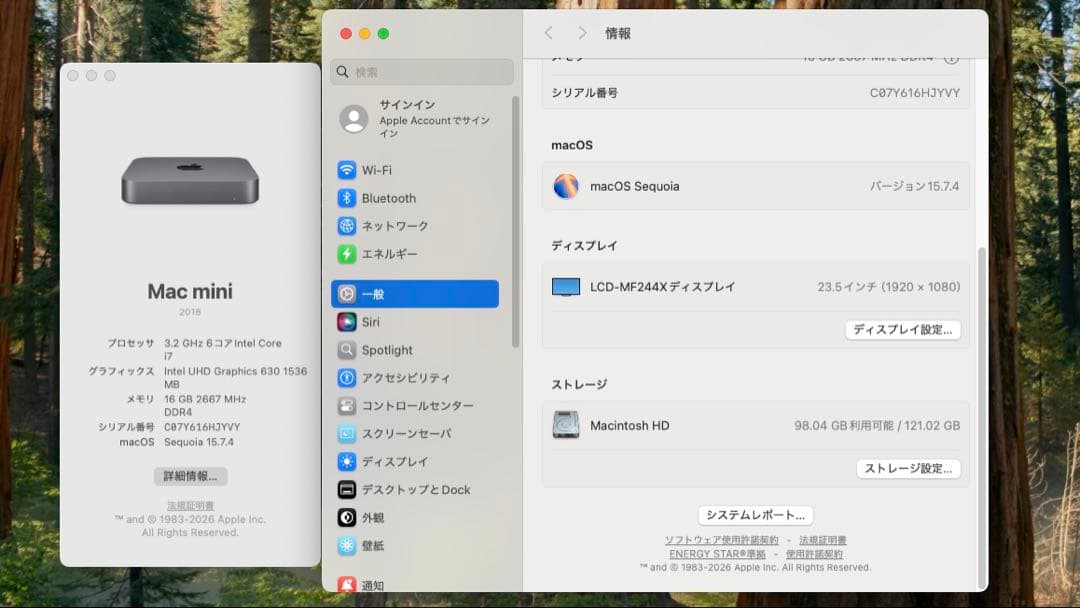Click Intel UHD Graphics 630 text
Image resolution: width=1080 pixels, height=608 pixels.
pyautogui.click(x=222, y=371)
